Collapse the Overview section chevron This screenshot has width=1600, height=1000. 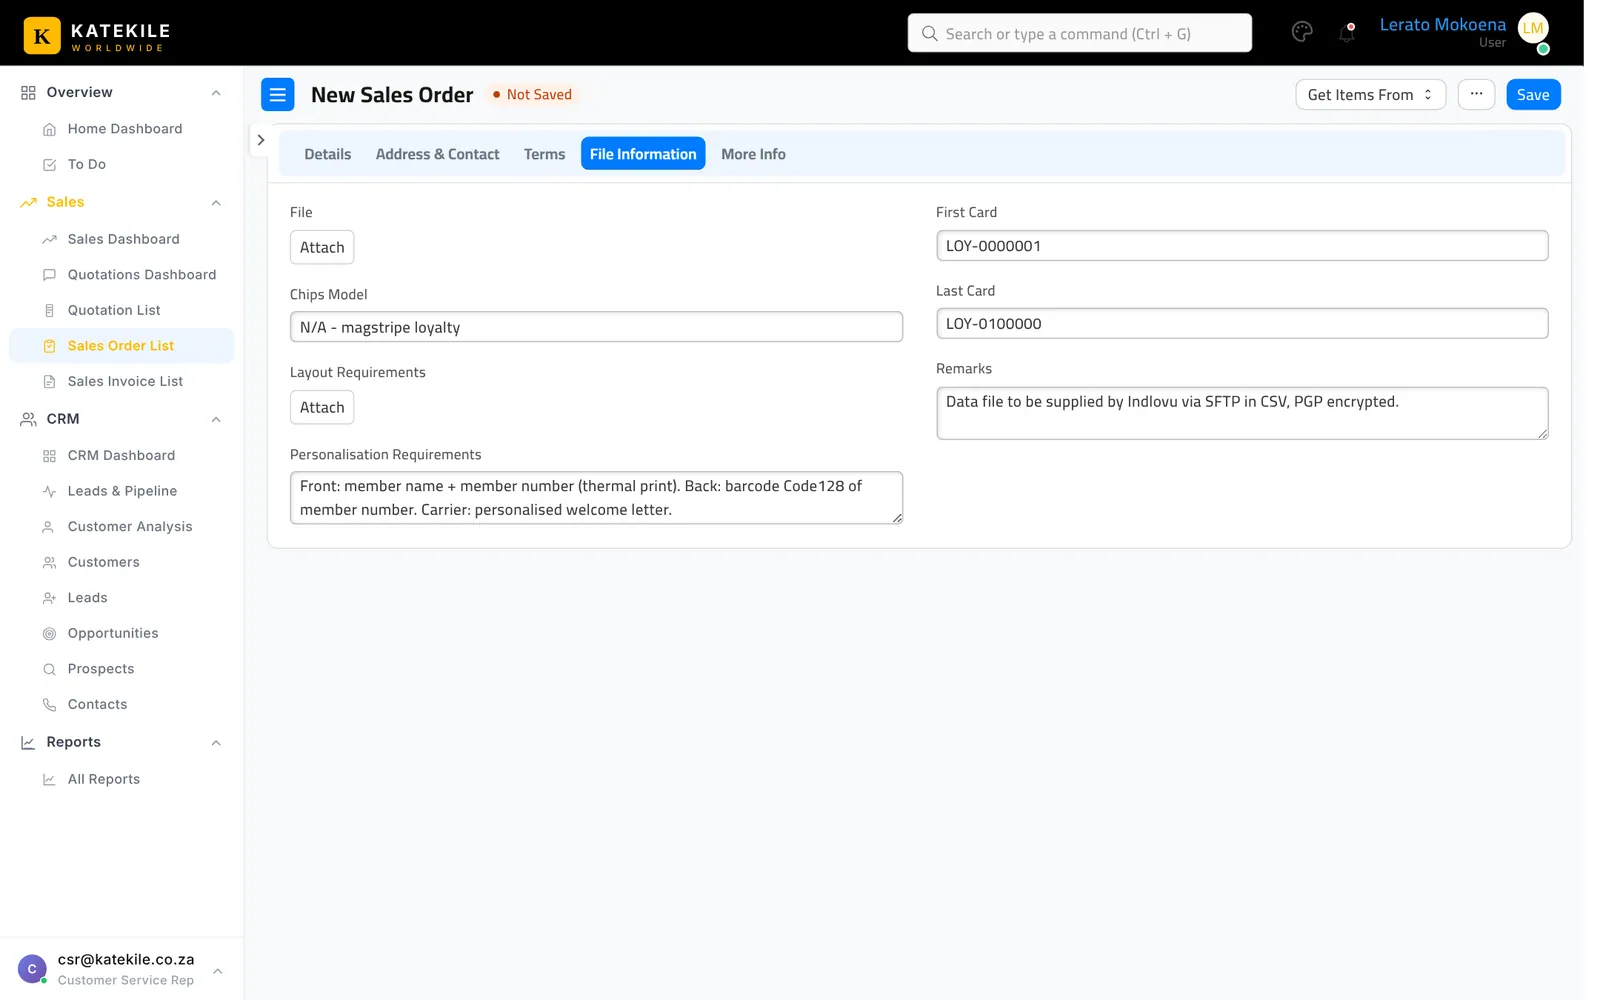coord(216,93)
